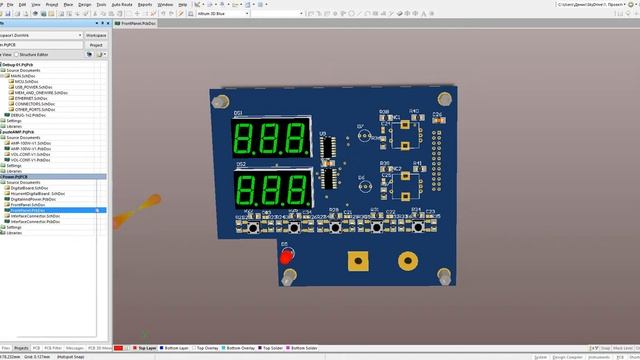Screen dimensions: 640x360
Task: Open the Projects panel options icon dropdown
Action: [101, 54]
